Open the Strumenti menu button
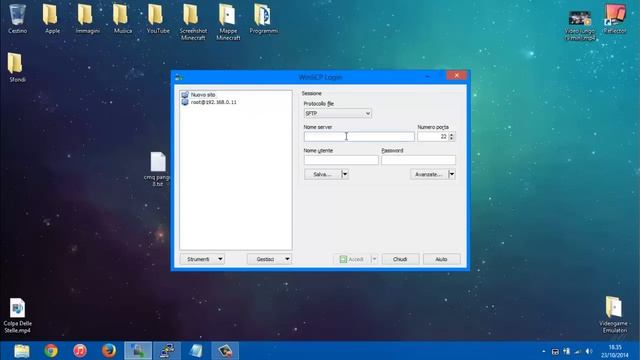The image size is (640, 360). [x=202, y=259]
